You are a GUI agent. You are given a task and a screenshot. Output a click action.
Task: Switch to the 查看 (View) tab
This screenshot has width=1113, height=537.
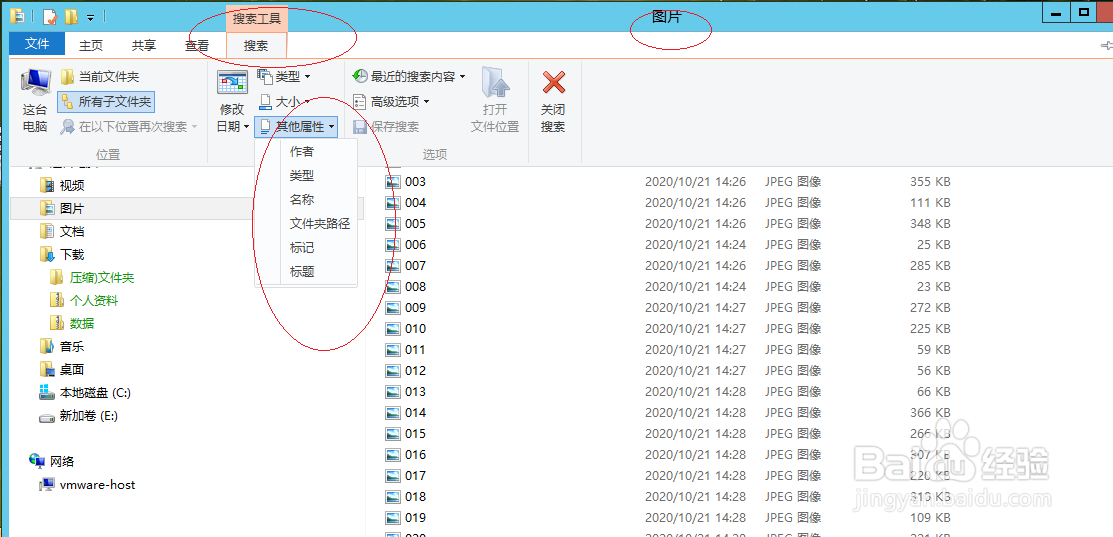tap(197, 45)
